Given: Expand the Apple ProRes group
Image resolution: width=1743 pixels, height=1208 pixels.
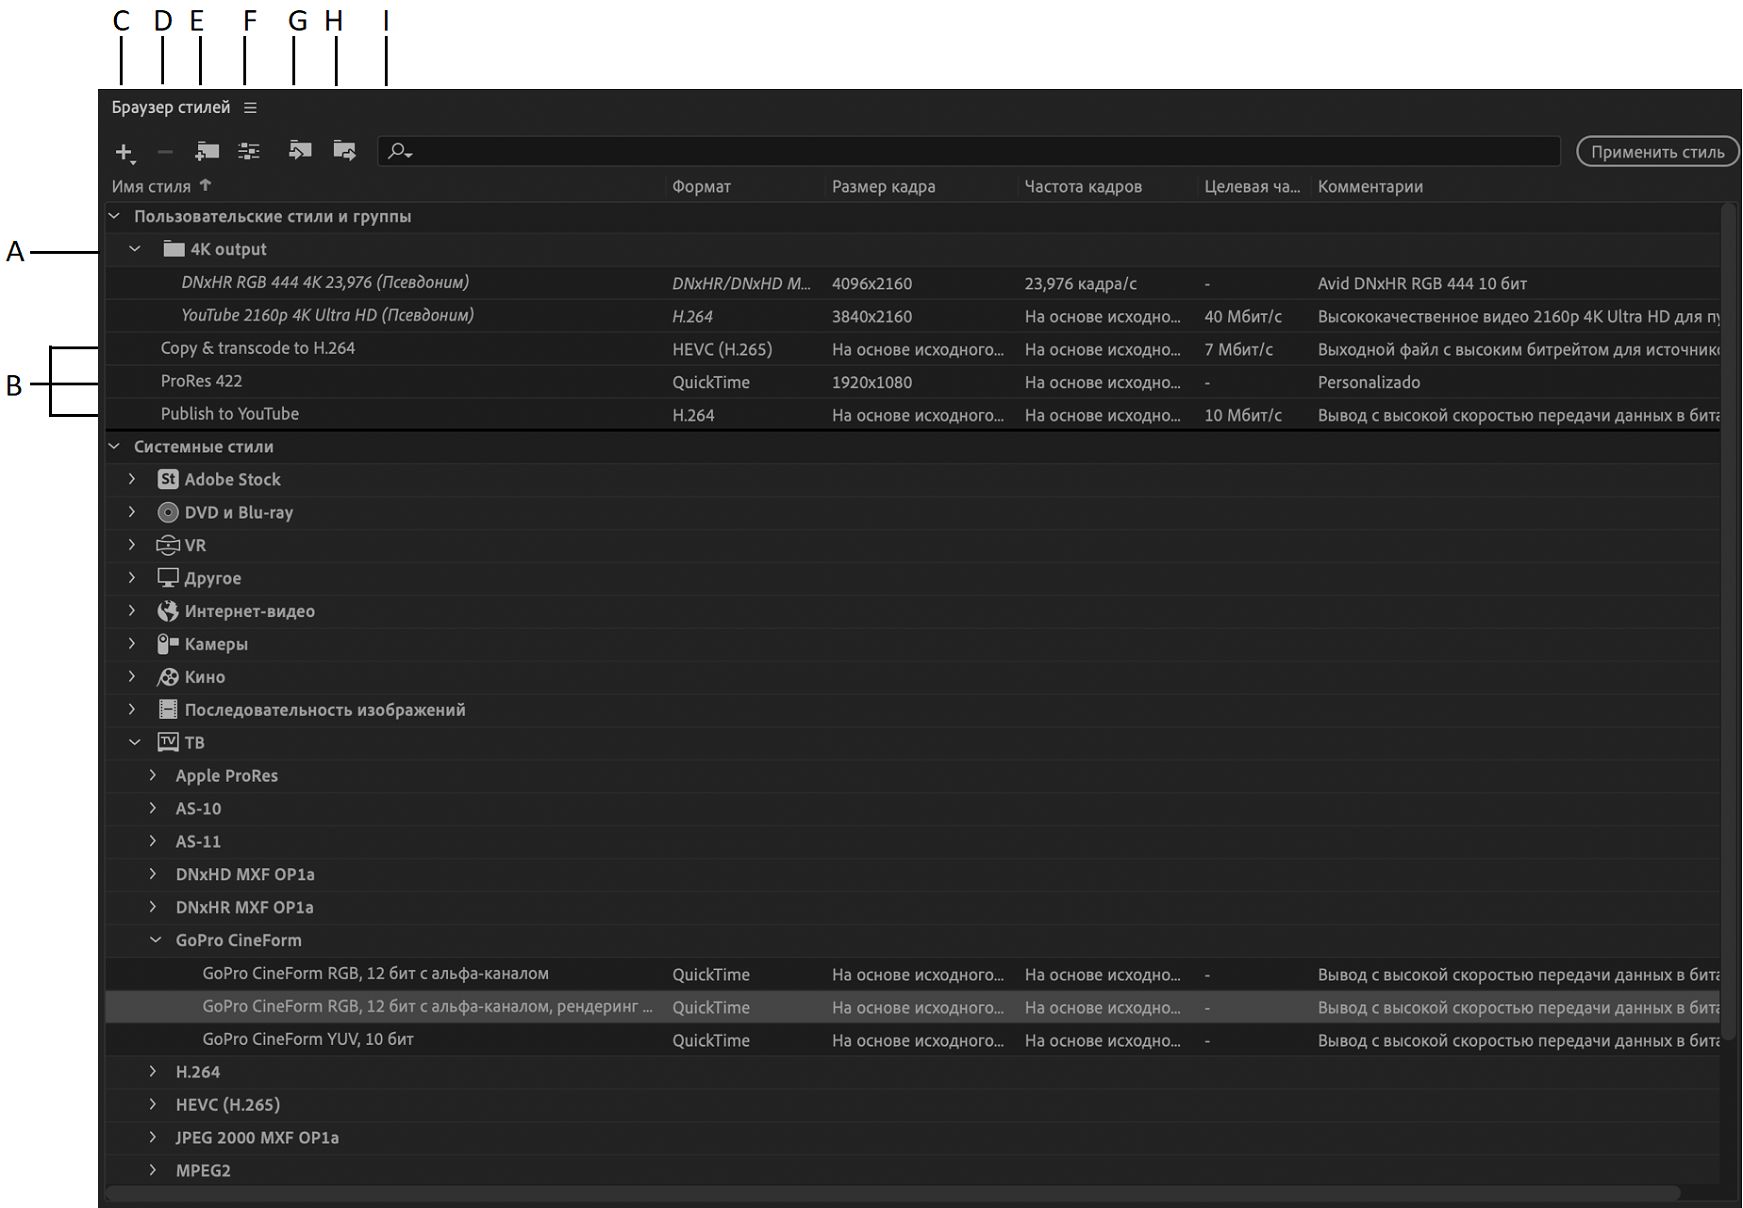Looking at the screenshot, I should pyautogui.click(x=153, y=775).
